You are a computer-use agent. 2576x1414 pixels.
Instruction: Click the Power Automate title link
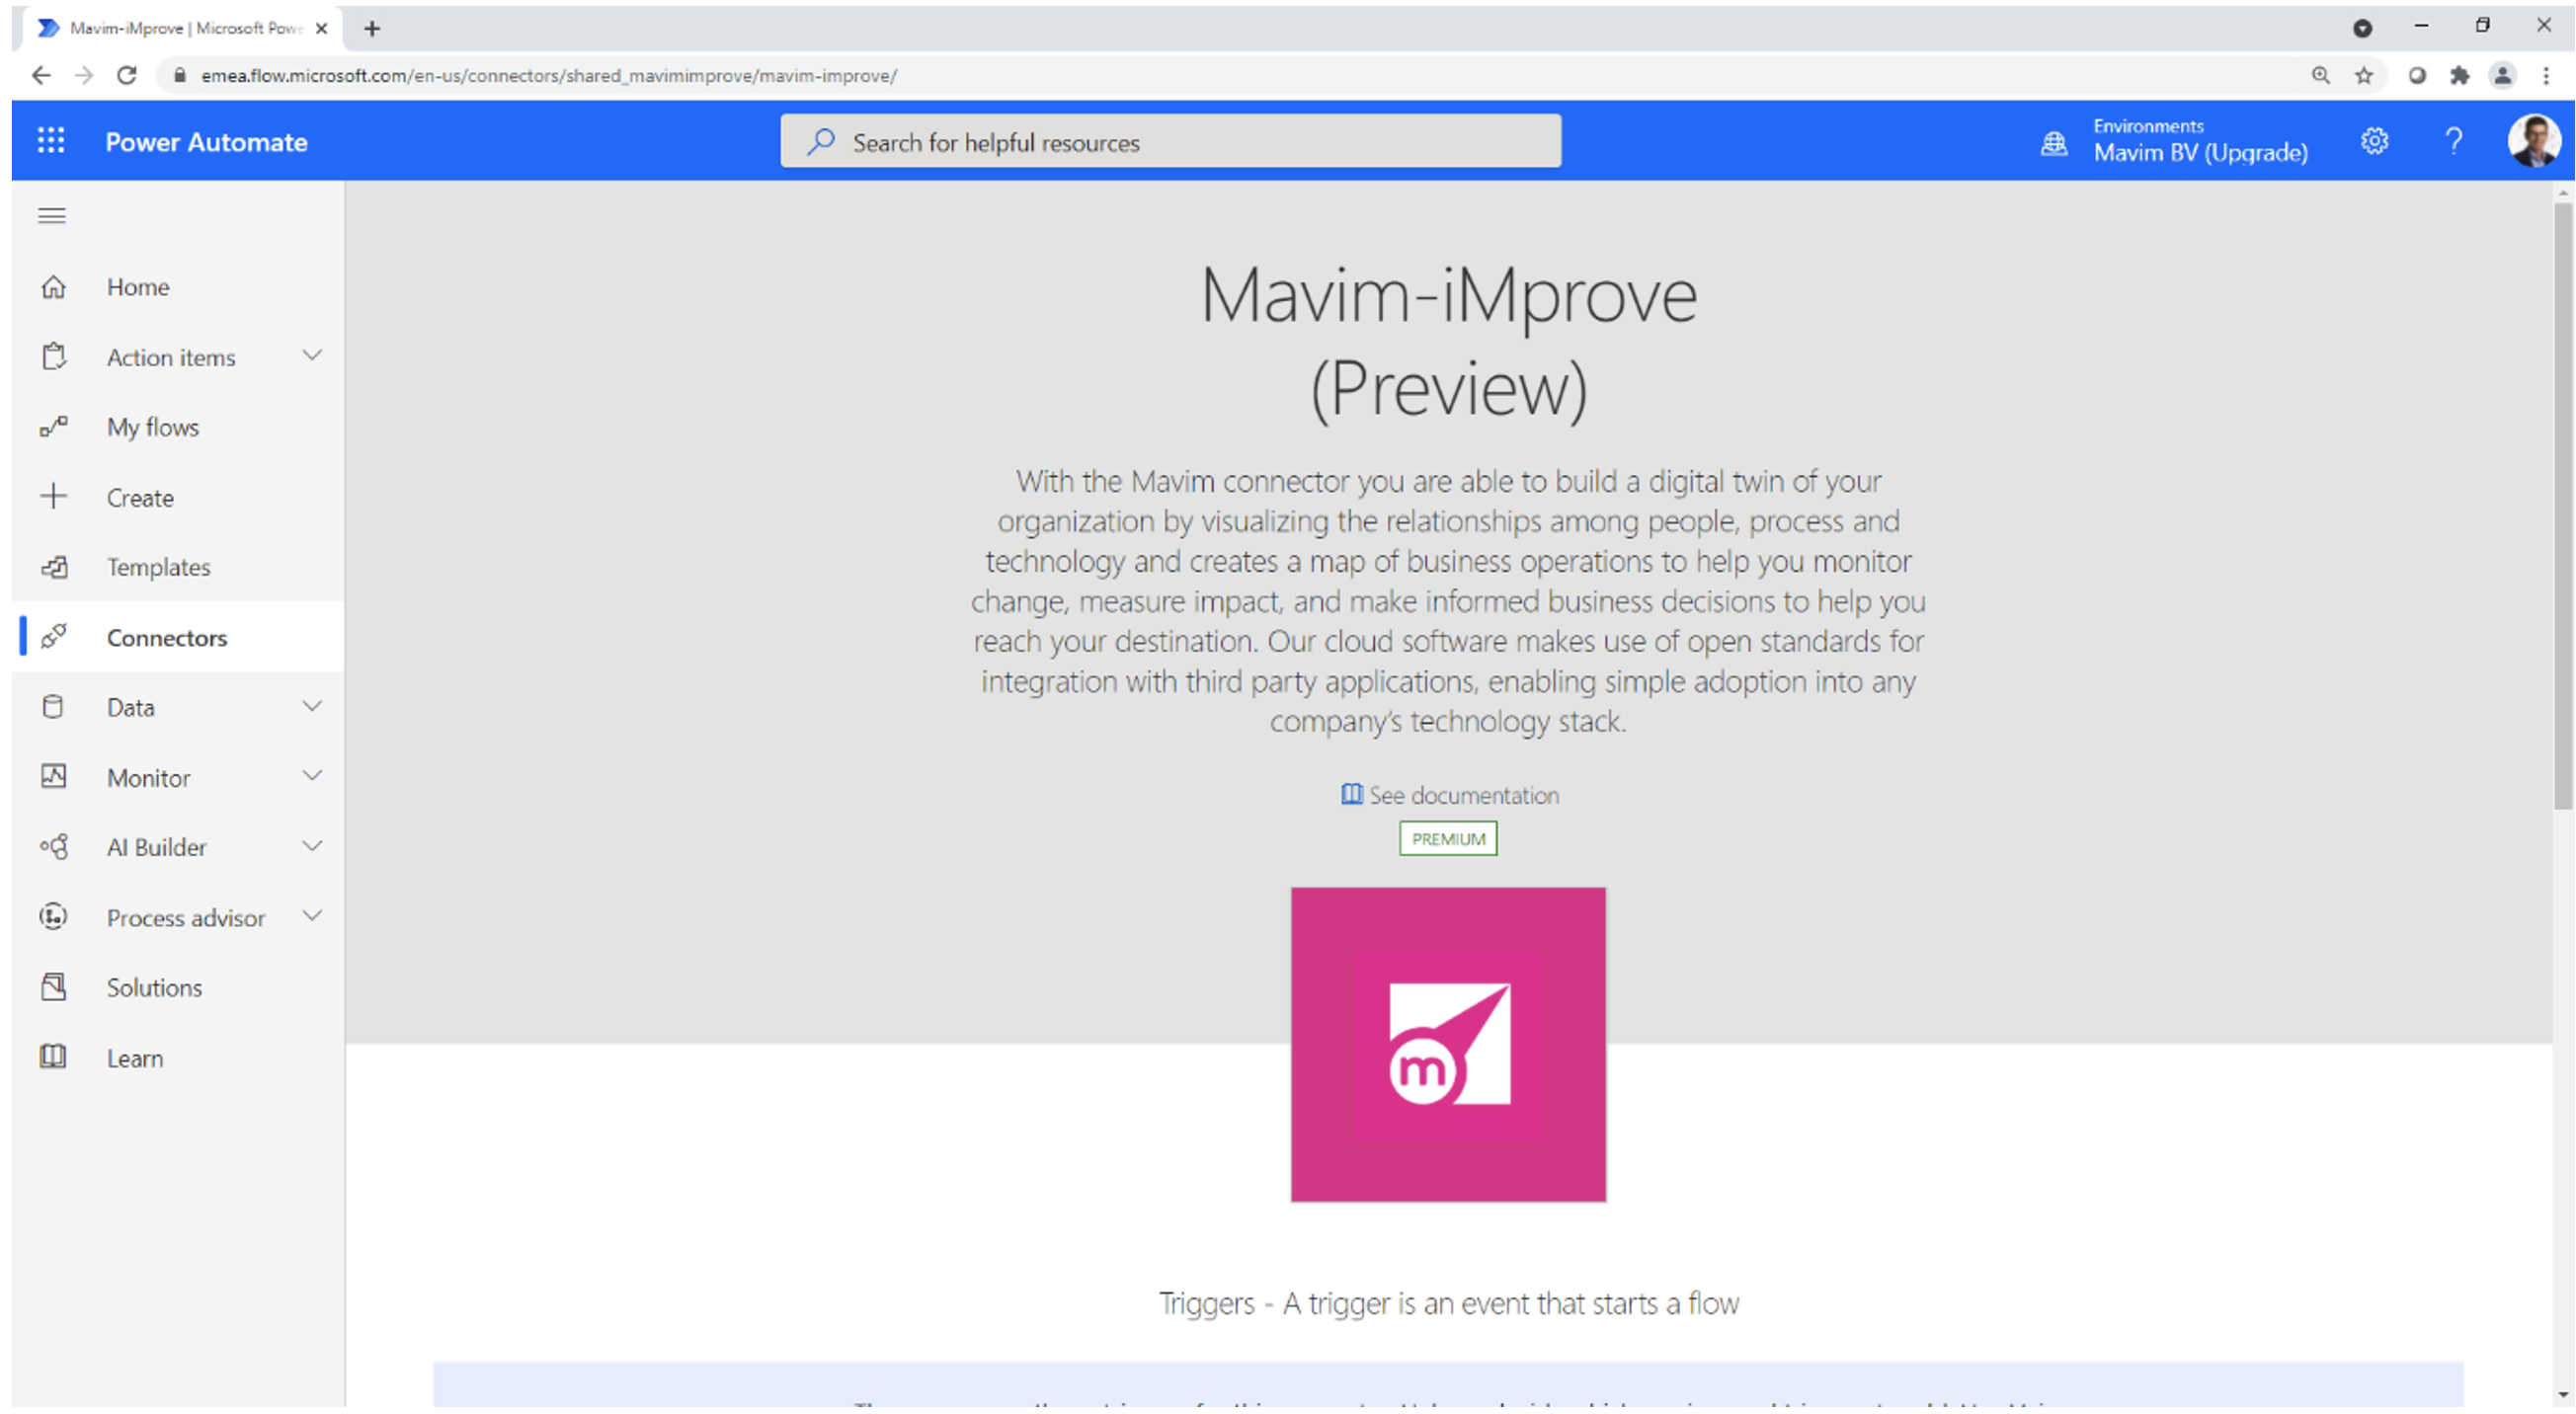tap(206, 142)
